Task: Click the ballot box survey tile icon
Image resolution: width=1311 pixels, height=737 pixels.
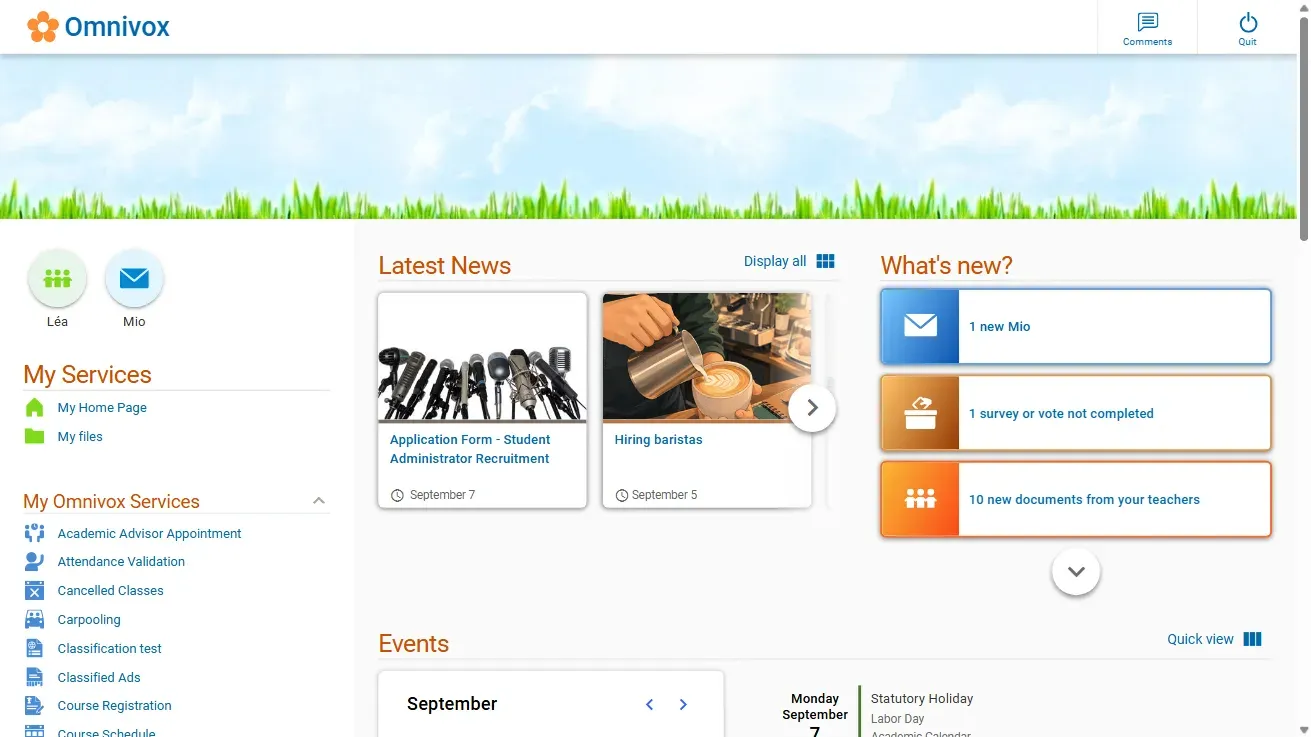Action: pos(920,413)
